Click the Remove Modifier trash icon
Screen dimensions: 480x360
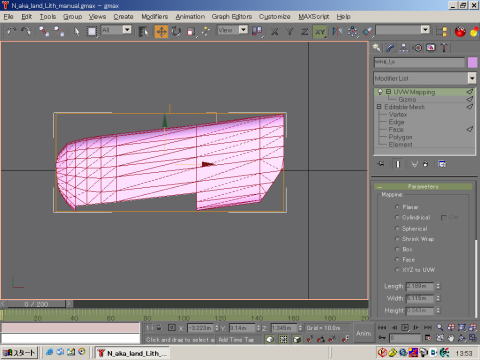click(426, 164)
